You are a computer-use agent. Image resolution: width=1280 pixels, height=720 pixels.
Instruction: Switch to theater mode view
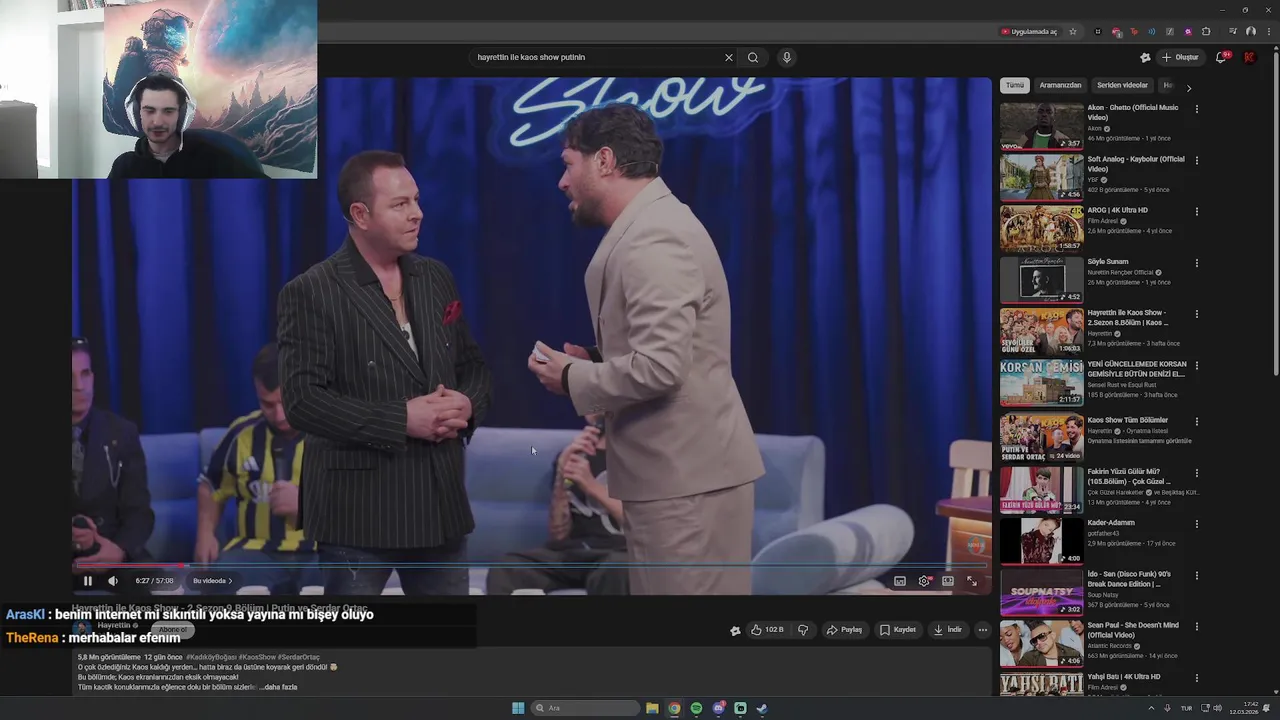[x=948, y=581]
